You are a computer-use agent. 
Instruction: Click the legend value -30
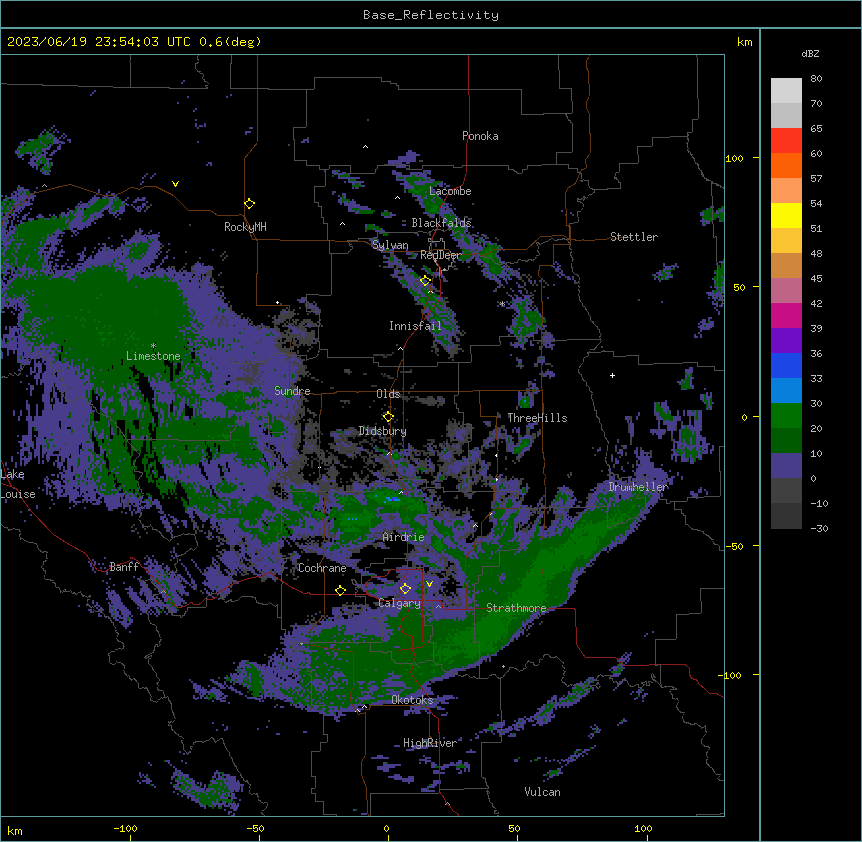coord(819,529)
